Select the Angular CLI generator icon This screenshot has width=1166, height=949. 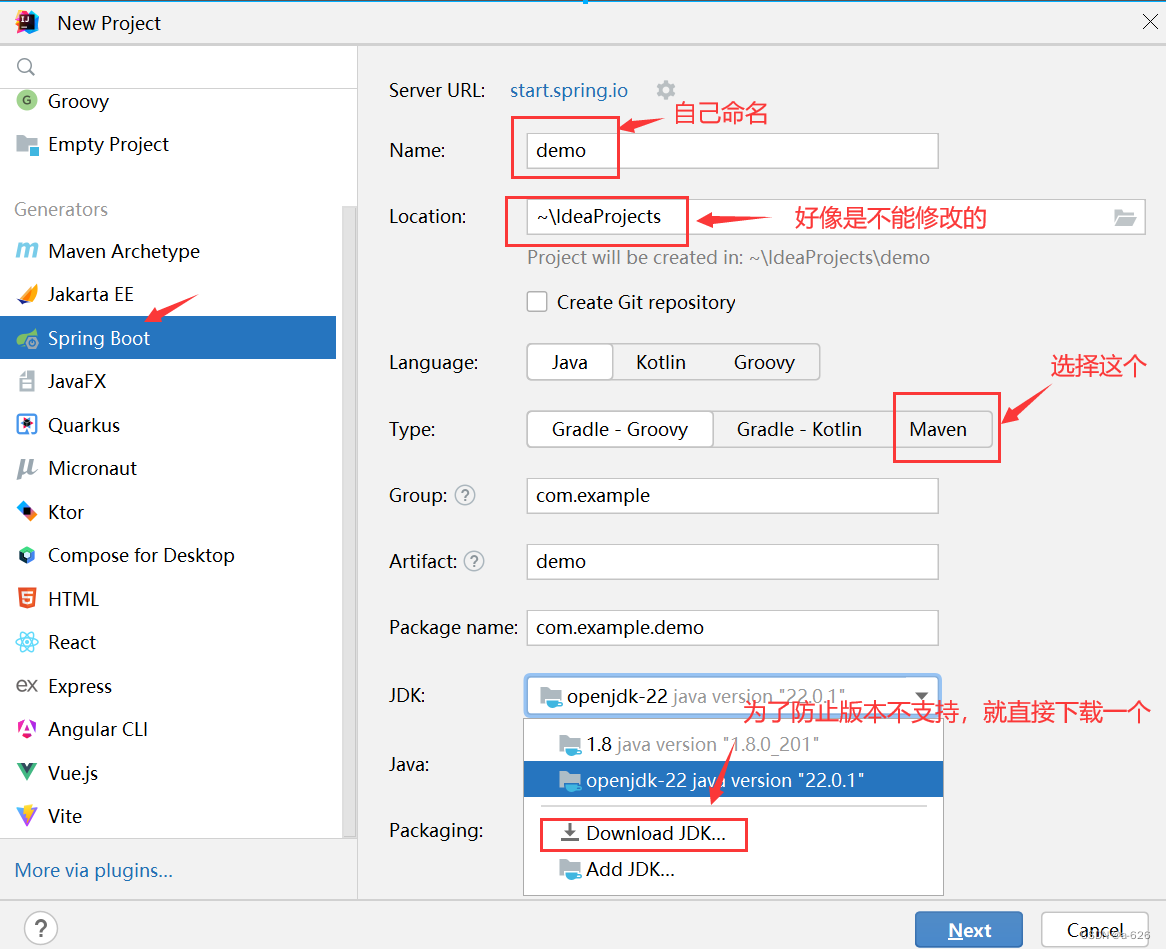click(x=28, y=728)
